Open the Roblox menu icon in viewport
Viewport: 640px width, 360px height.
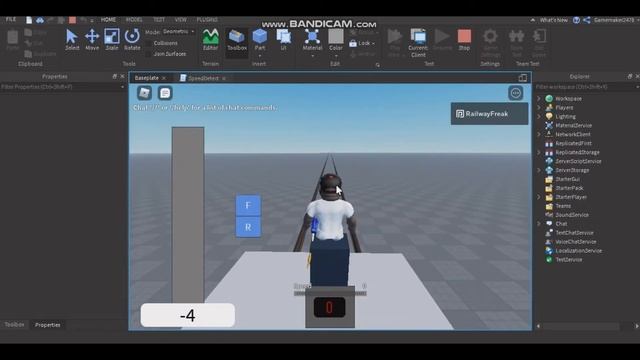(144, 93)
